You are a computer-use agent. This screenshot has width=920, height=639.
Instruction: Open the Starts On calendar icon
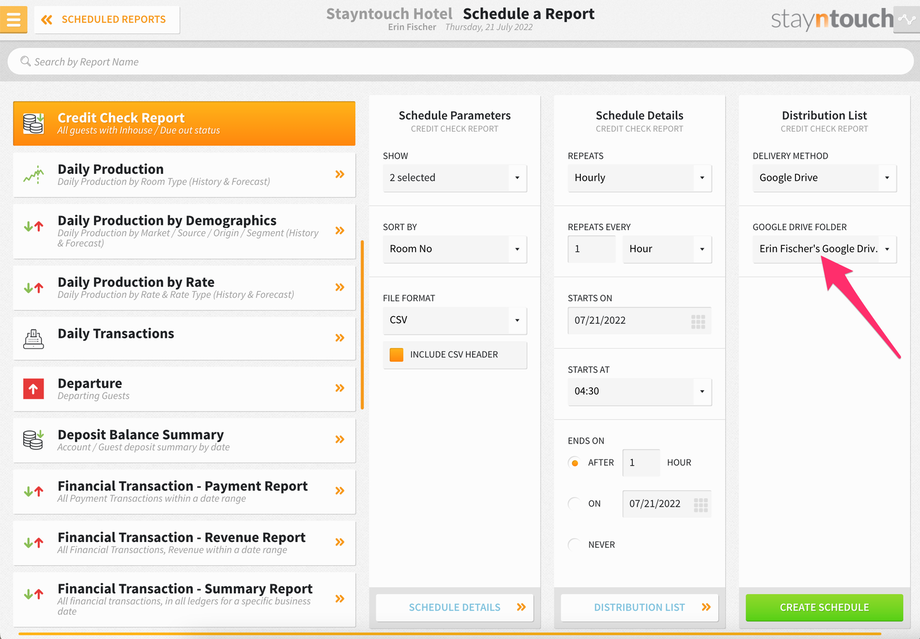pyautogui.click(x=698, y=321)
